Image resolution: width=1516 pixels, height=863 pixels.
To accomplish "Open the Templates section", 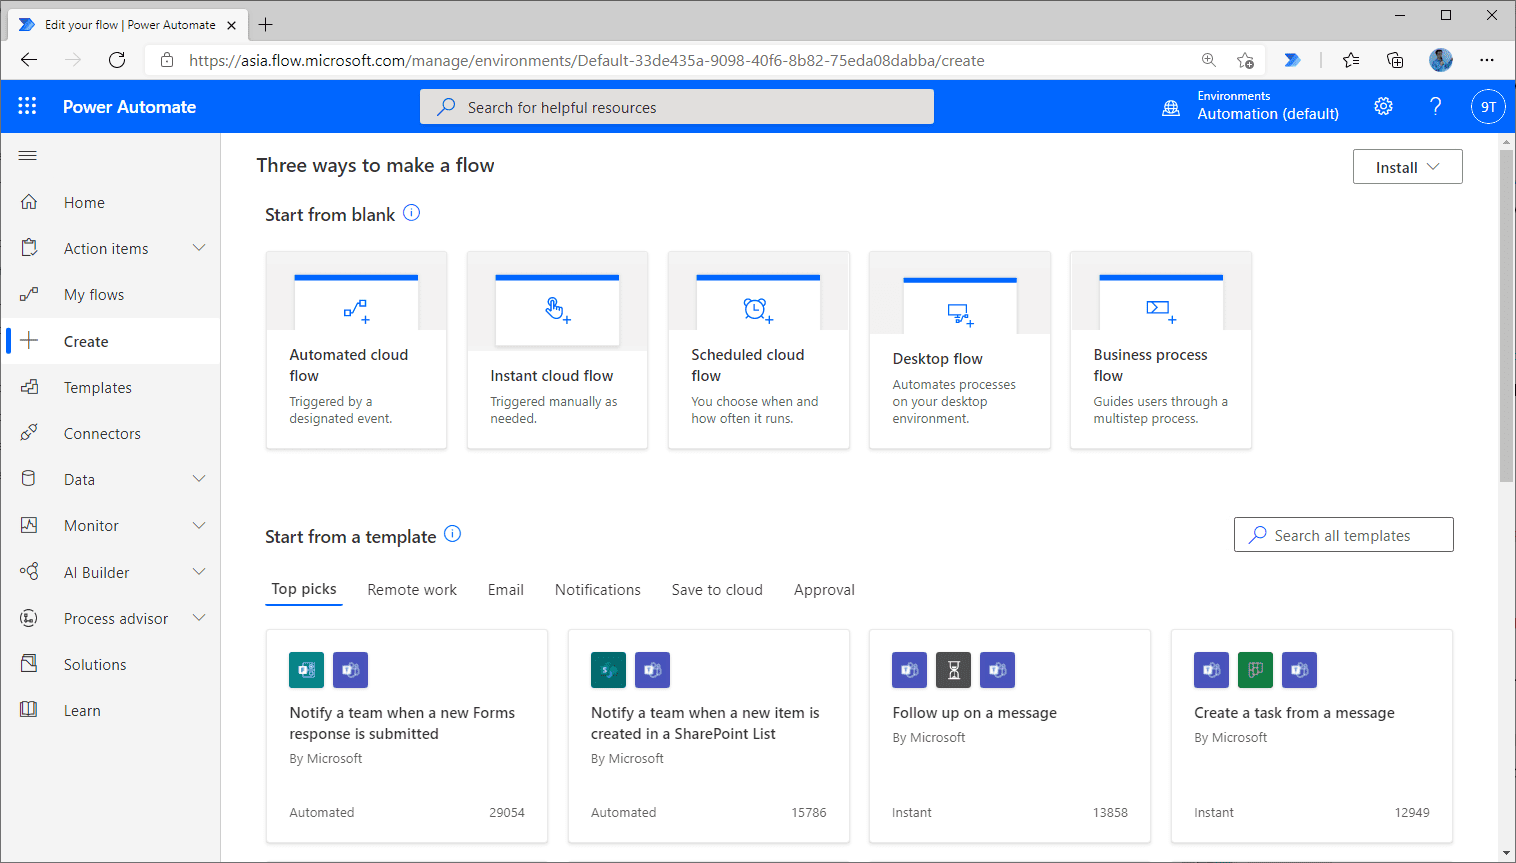I will (97, 387).
